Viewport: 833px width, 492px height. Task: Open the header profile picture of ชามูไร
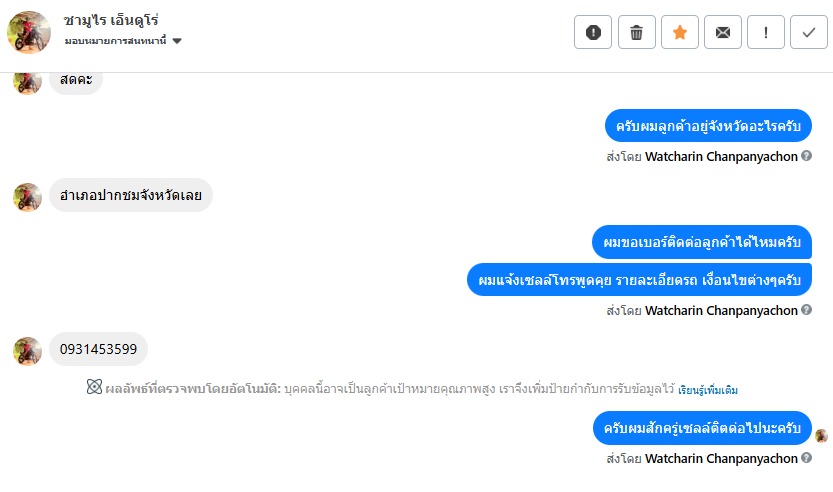coord(29,33)
